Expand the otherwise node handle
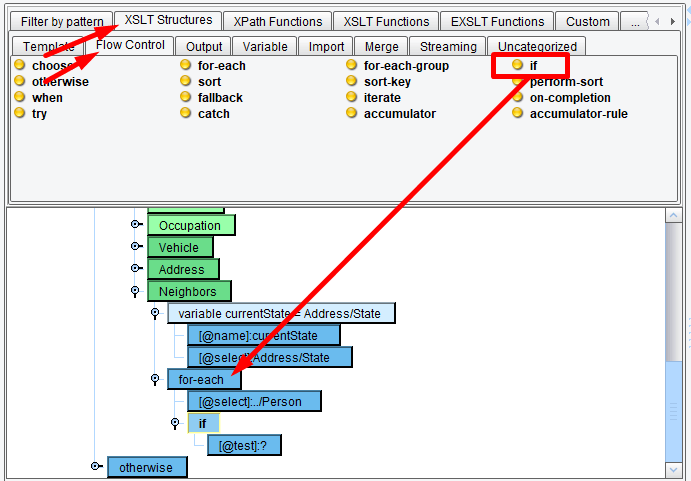The width and height of the screenshot is (691, 481). [x=95, y=466]
